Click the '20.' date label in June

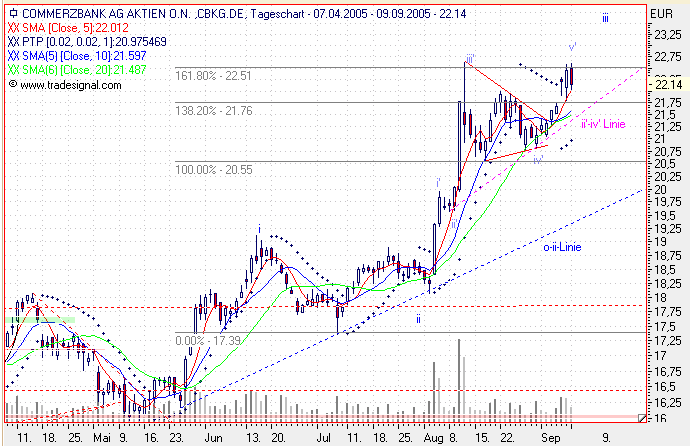pos(279,438)
